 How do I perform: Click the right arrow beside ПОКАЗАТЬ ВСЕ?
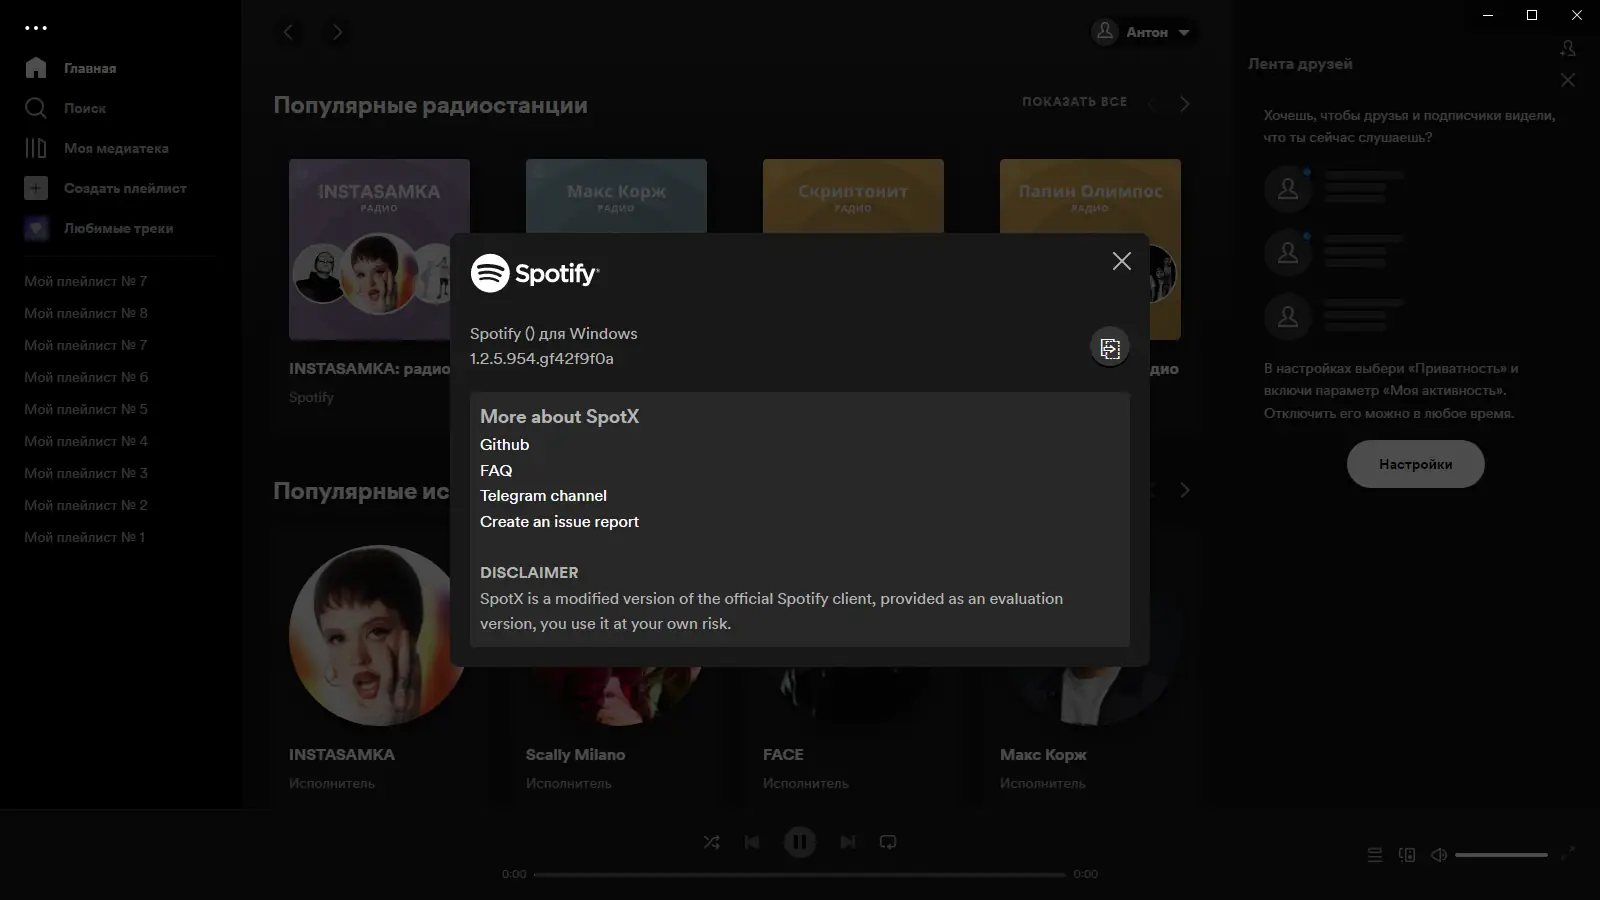[x=1185, y=102]
